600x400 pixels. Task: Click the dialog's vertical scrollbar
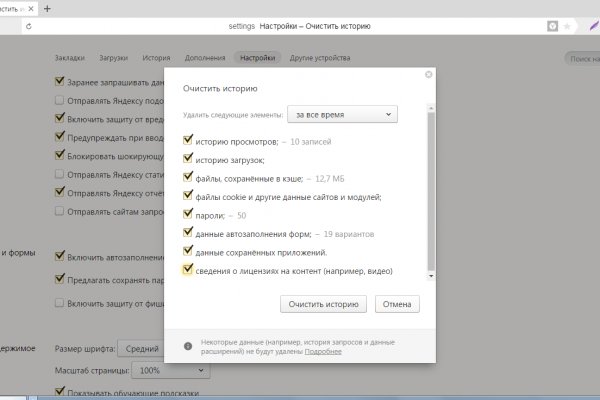coord(431,180)
